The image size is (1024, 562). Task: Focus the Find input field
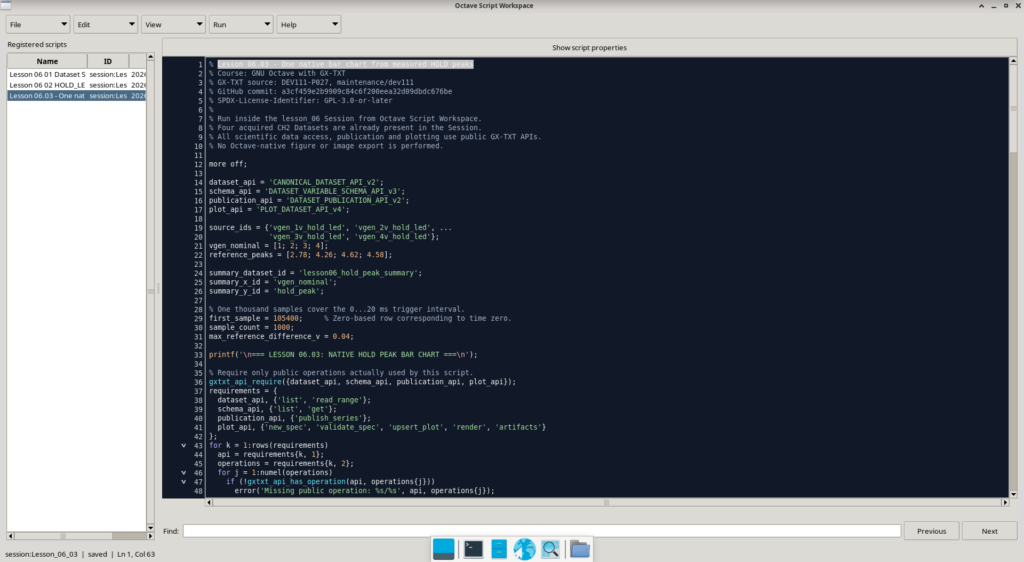pos(541,531)
